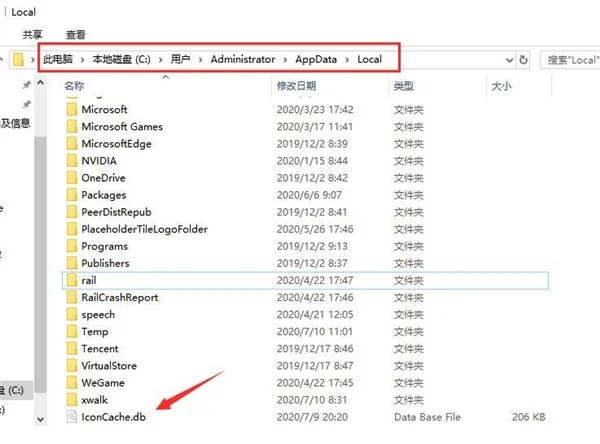Image resolution: width=600 pixels, height=444 pixels.
Task: Click the PeerDistRepub folder icon
Action: tap(72, 212)
